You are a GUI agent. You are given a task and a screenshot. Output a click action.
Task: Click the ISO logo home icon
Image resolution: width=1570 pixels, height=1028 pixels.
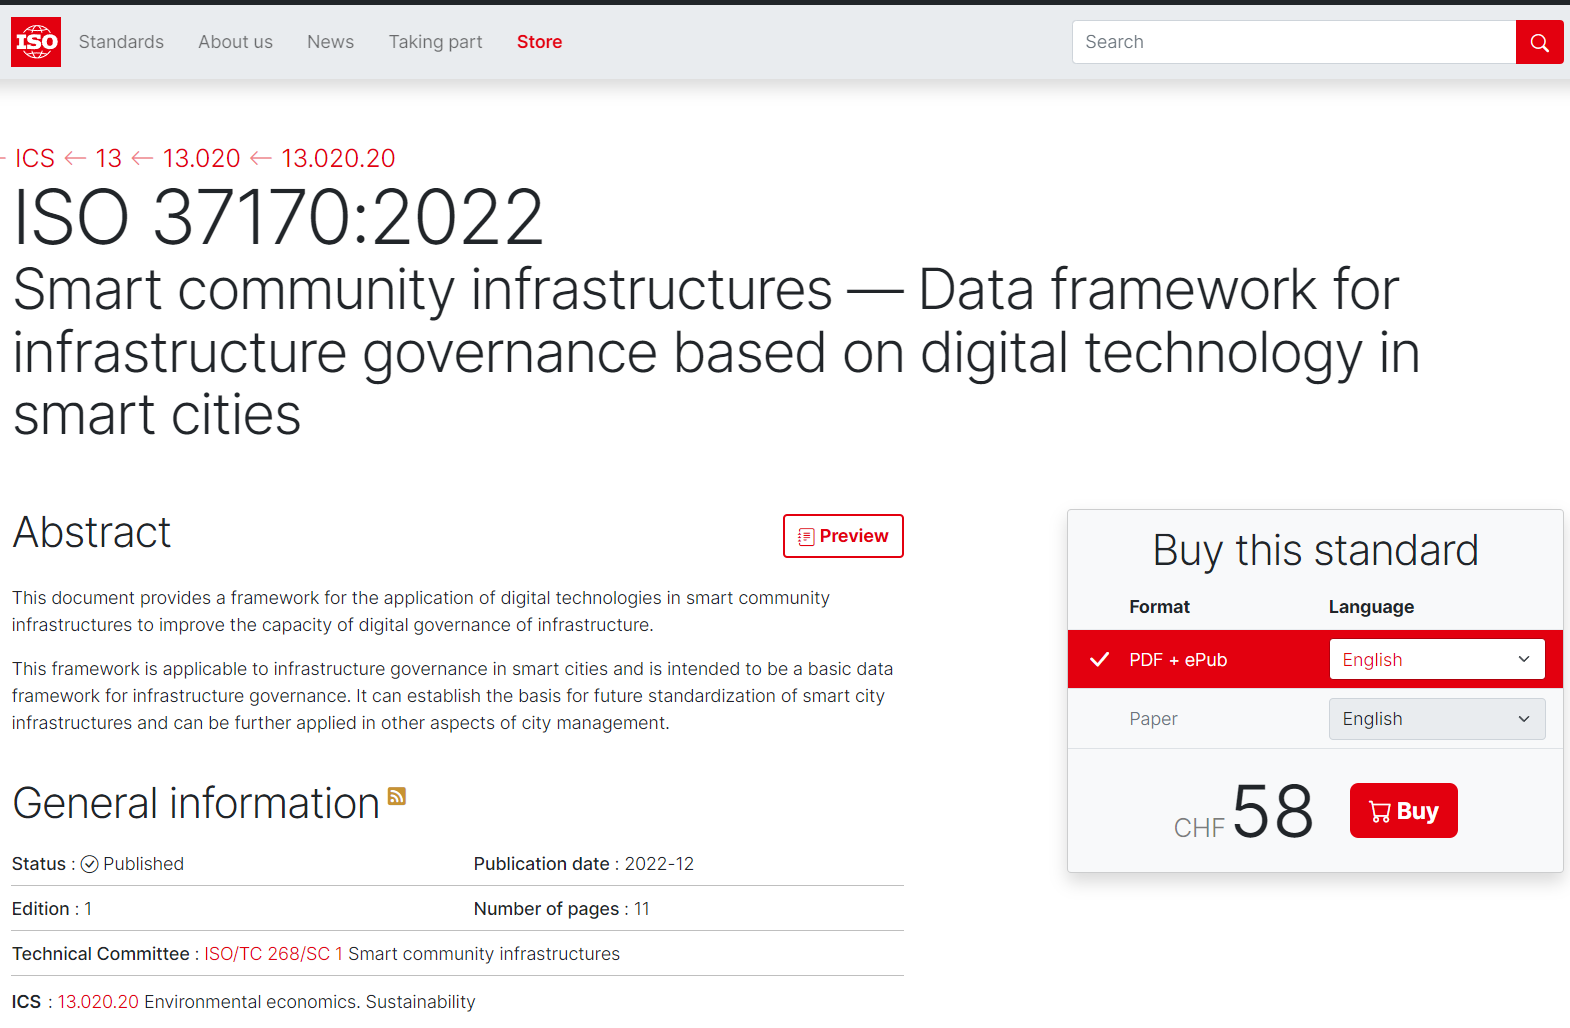36,42
